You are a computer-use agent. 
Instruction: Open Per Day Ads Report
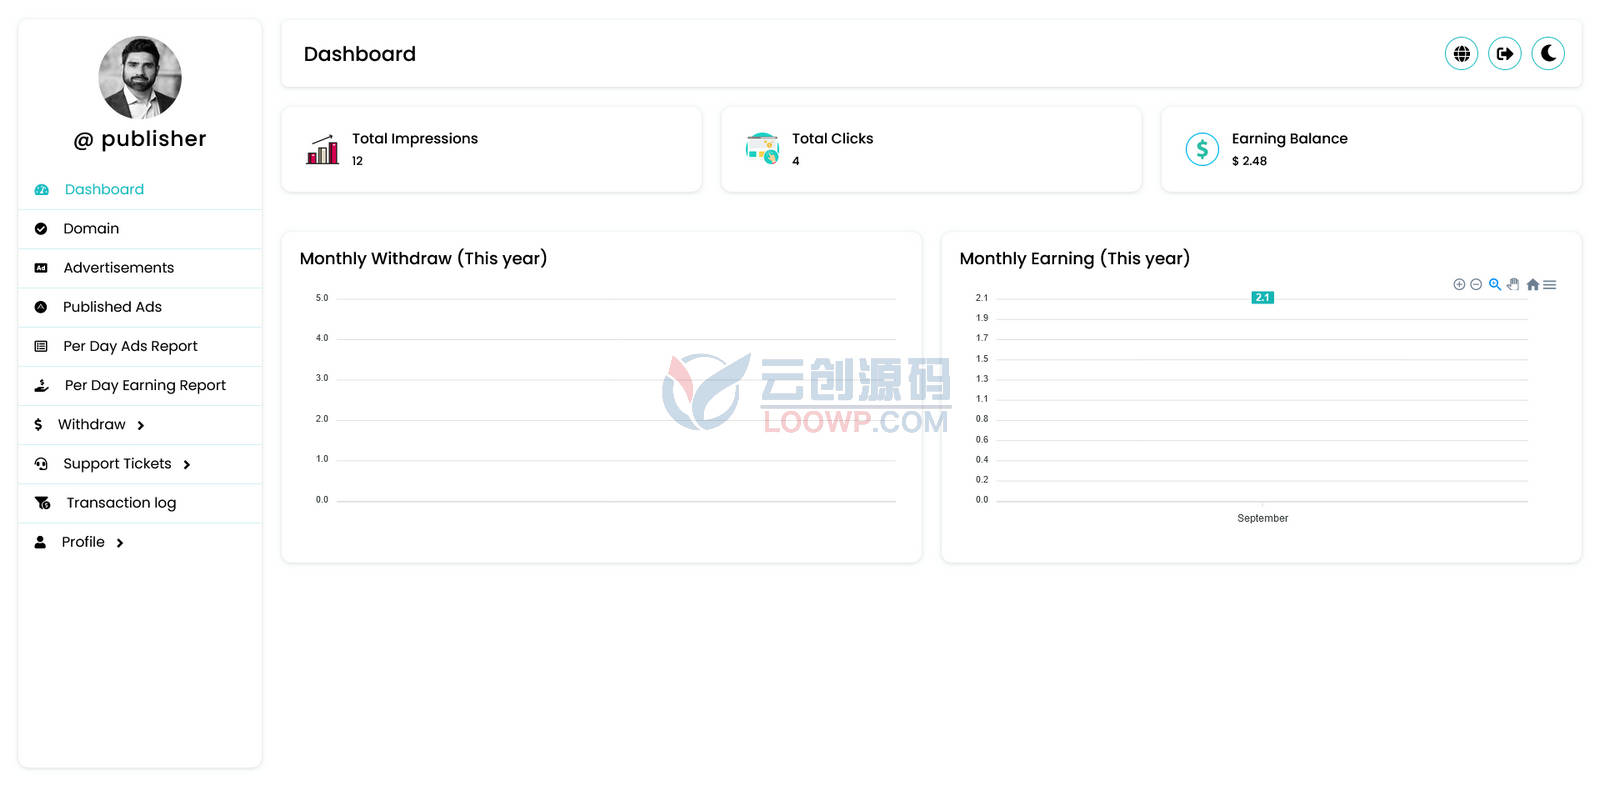(x=140, y=346)
